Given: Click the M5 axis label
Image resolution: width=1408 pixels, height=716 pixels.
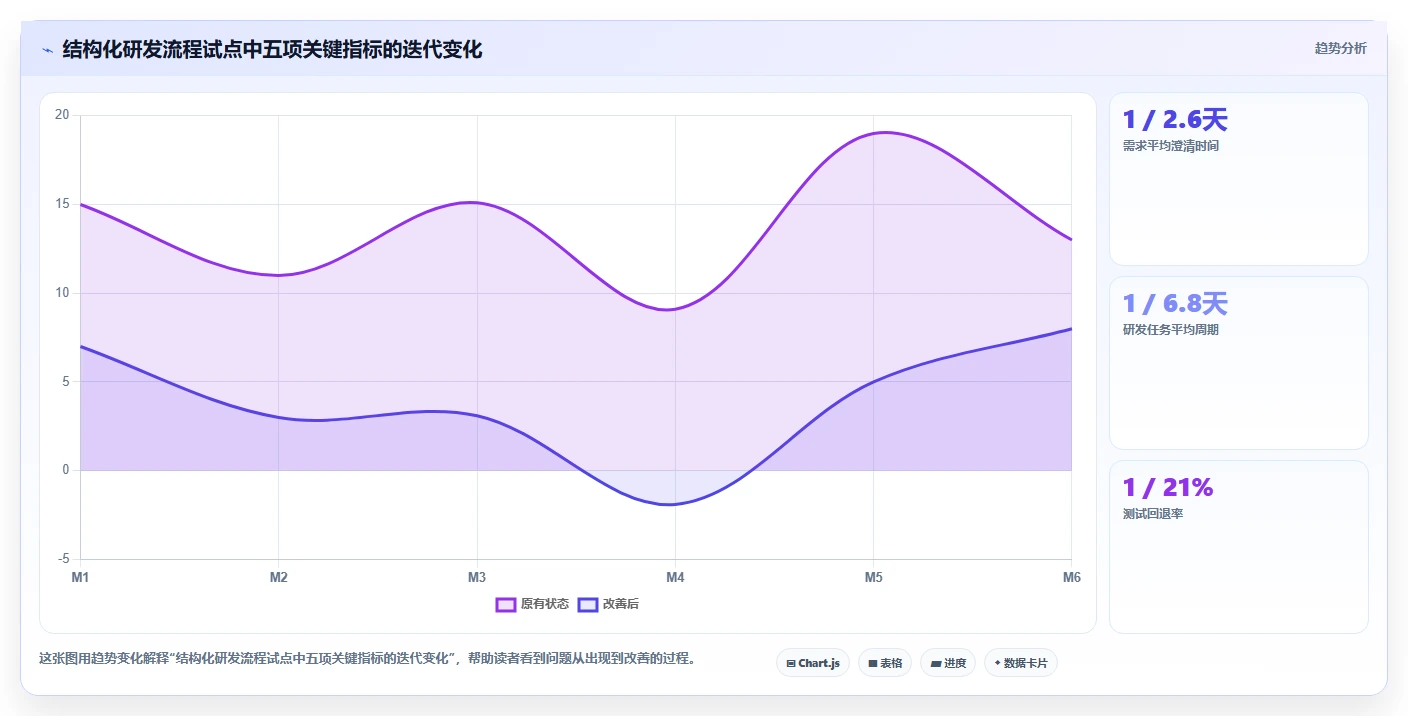Looking at the screenshot, I should pyautogui.click(x=873, y=577).
